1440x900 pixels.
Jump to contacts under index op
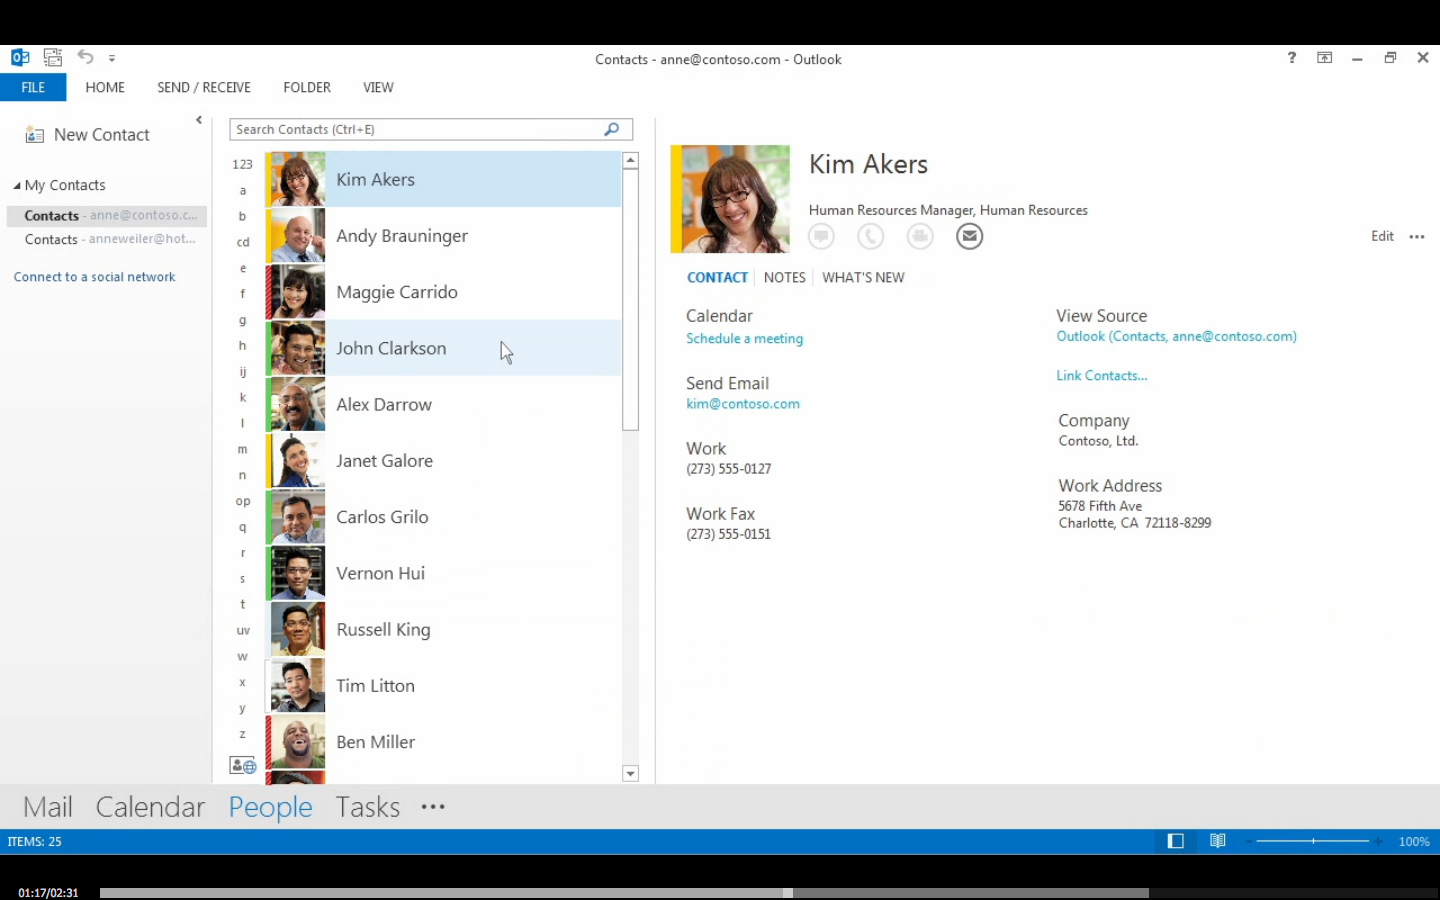[242, 501]
